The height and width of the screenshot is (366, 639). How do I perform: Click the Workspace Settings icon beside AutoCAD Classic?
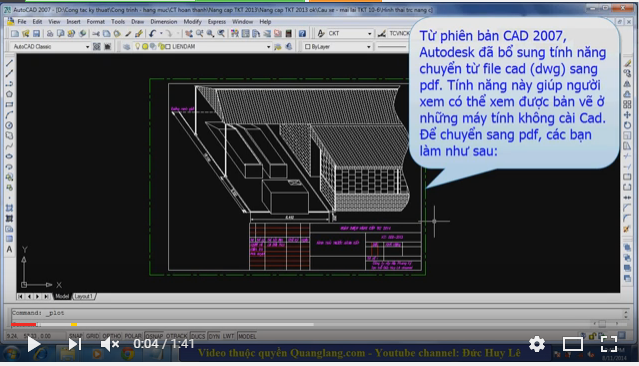point(97,46)
